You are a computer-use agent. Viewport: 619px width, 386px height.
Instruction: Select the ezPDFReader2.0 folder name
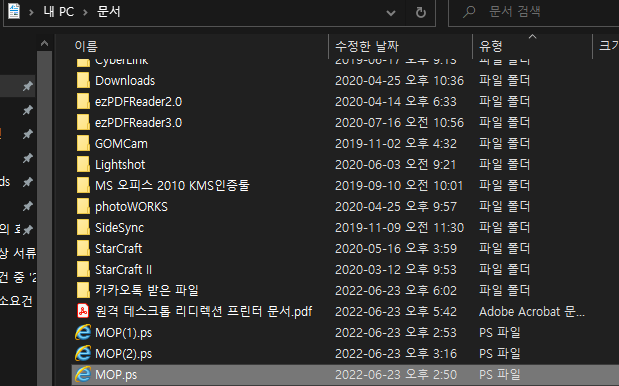pyautogui.click(x=139, y=101)
